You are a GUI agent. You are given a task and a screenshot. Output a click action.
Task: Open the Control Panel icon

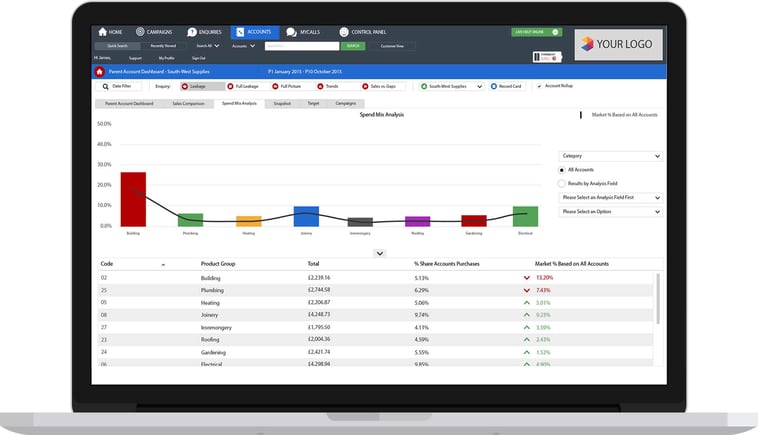click(x=344, y=32)
